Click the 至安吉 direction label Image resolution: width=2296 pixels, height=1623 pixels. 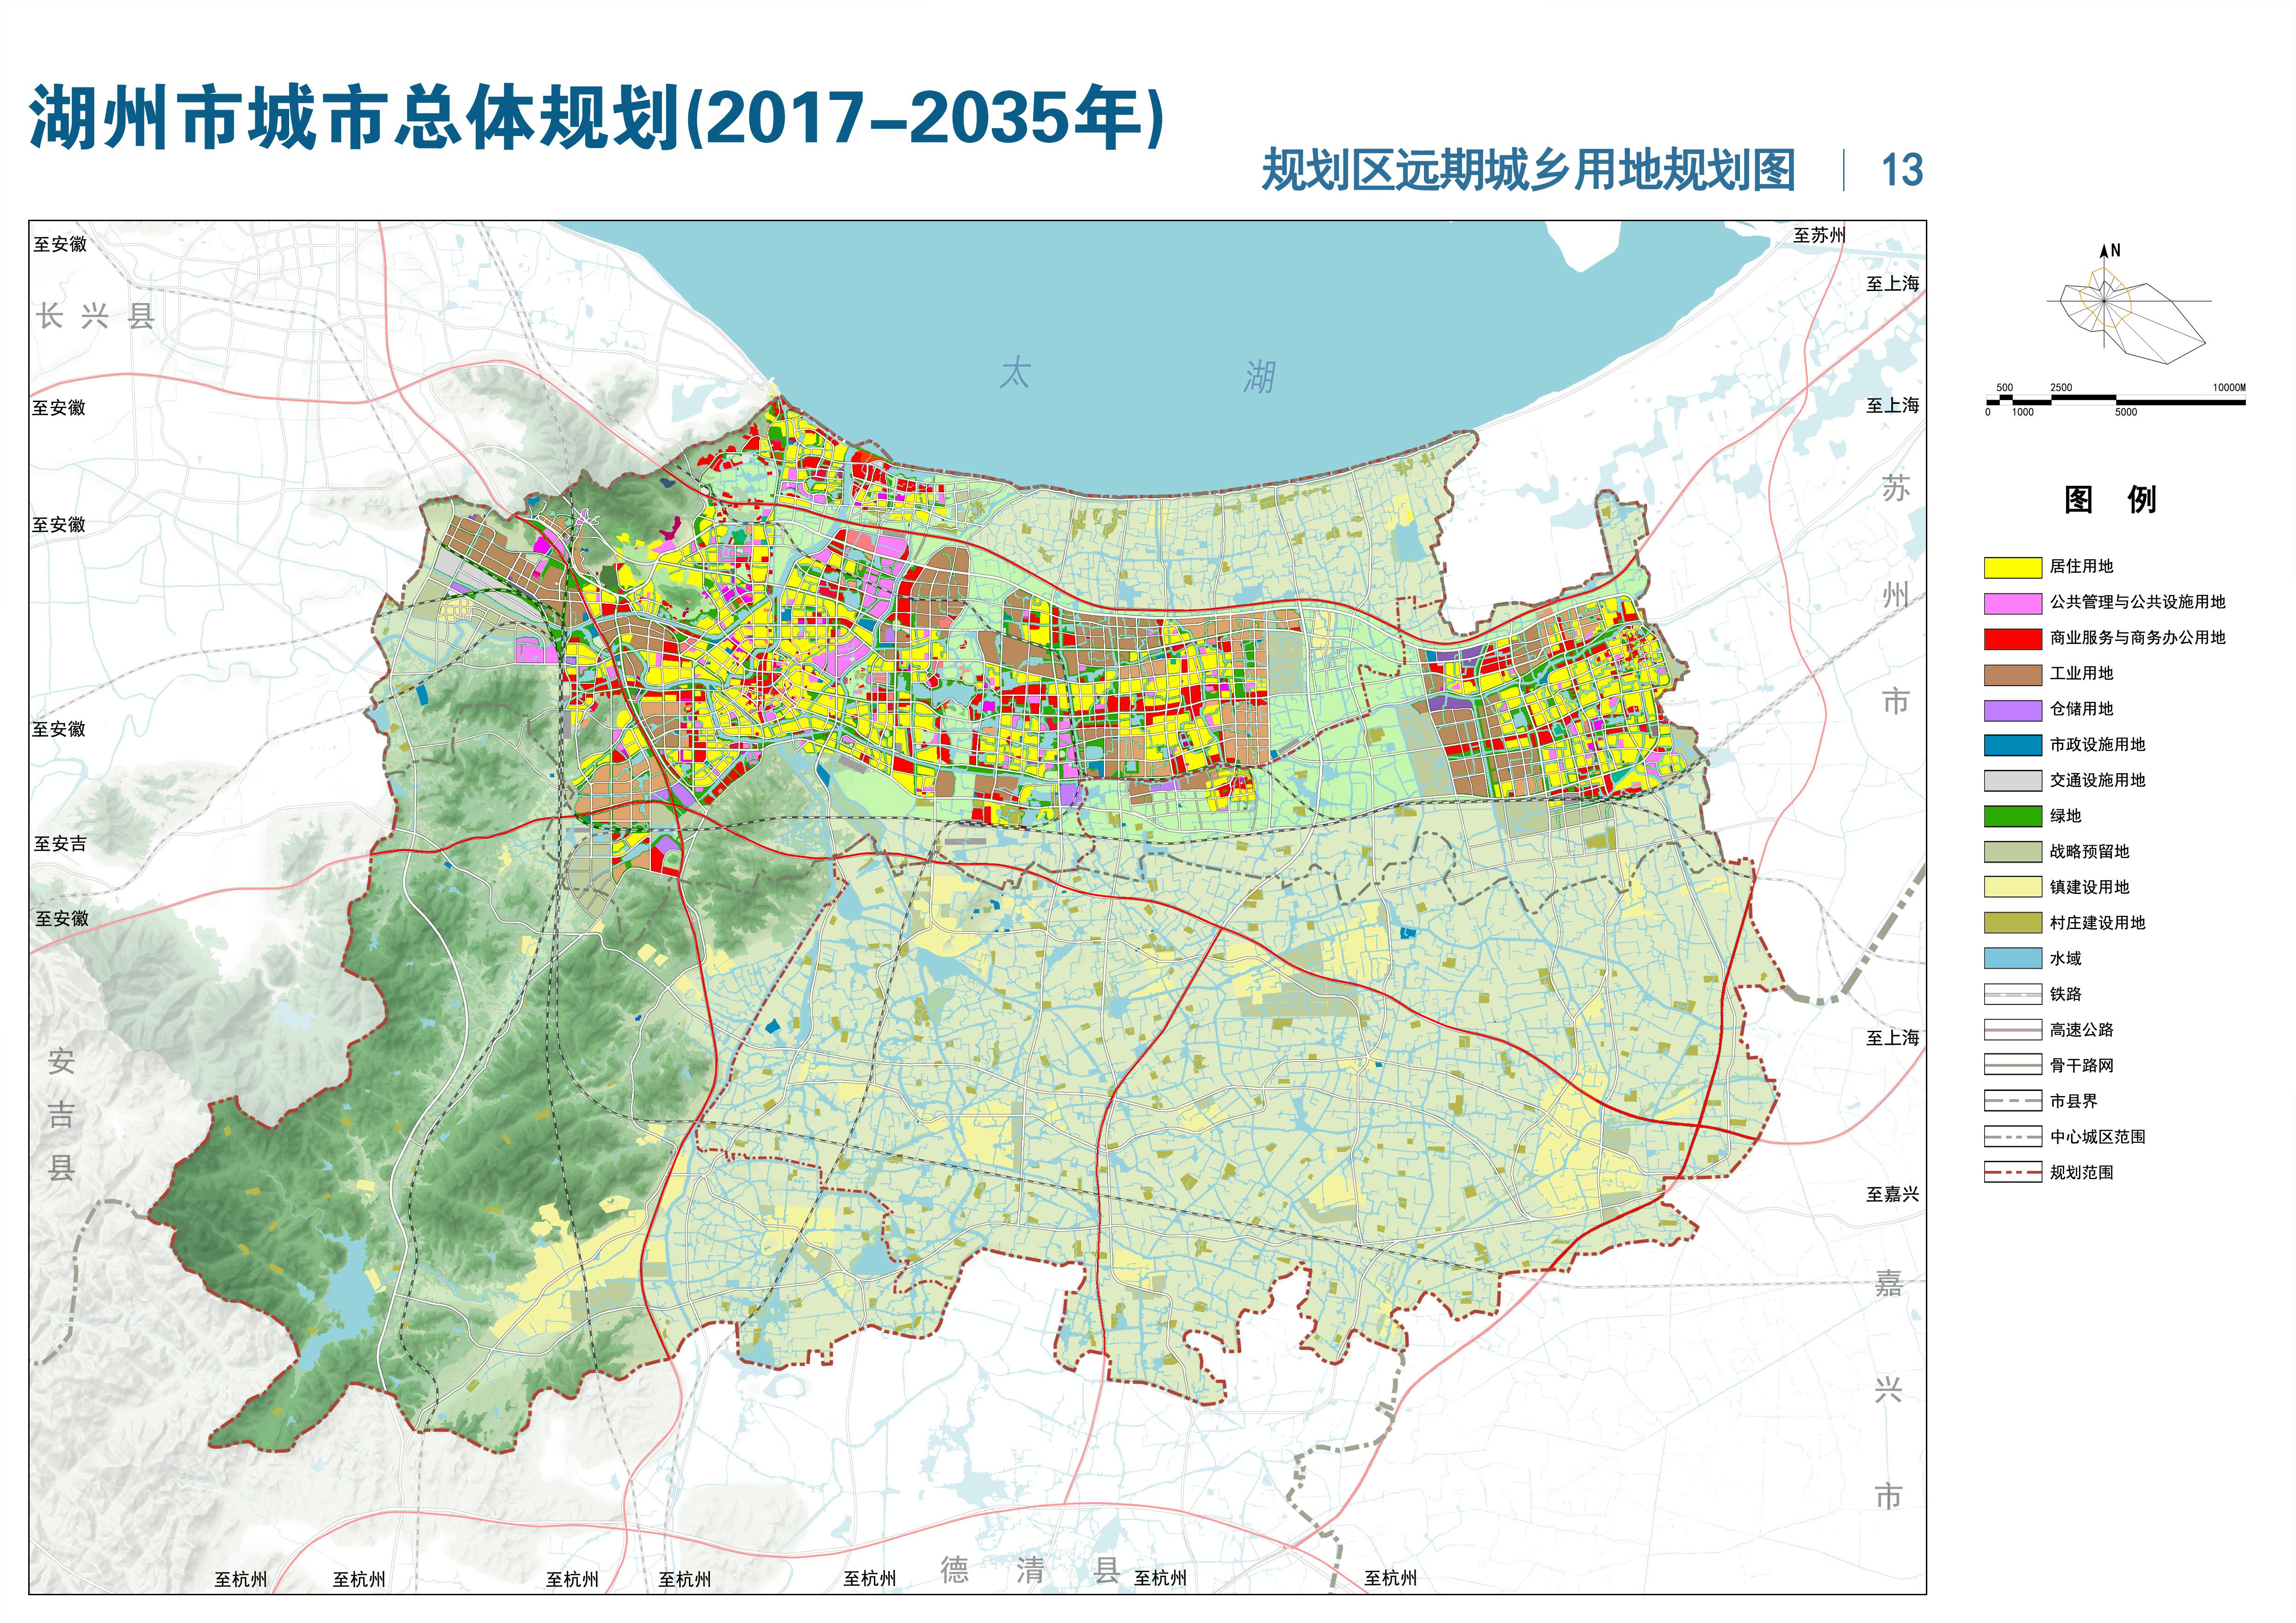60,844
